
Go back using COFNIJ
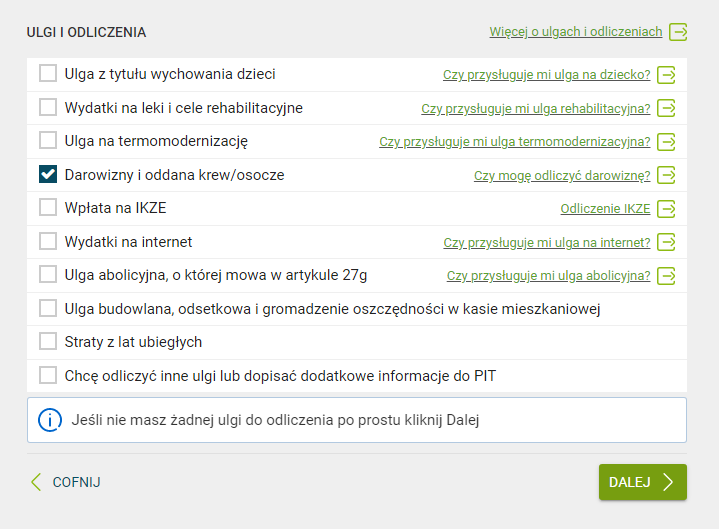click(x=66, y=482)
